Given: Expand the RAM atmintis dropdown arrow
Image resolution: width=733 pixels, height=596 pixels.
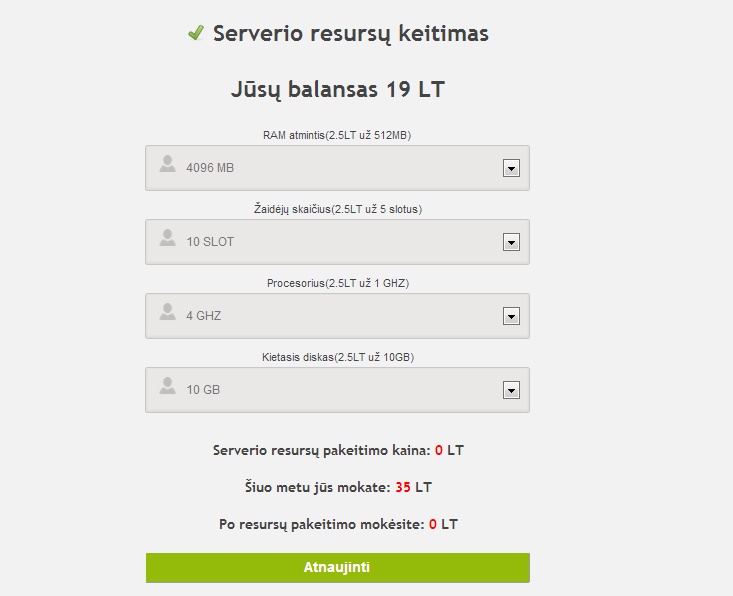Looking at the screenshot, I should pos(511,168).
